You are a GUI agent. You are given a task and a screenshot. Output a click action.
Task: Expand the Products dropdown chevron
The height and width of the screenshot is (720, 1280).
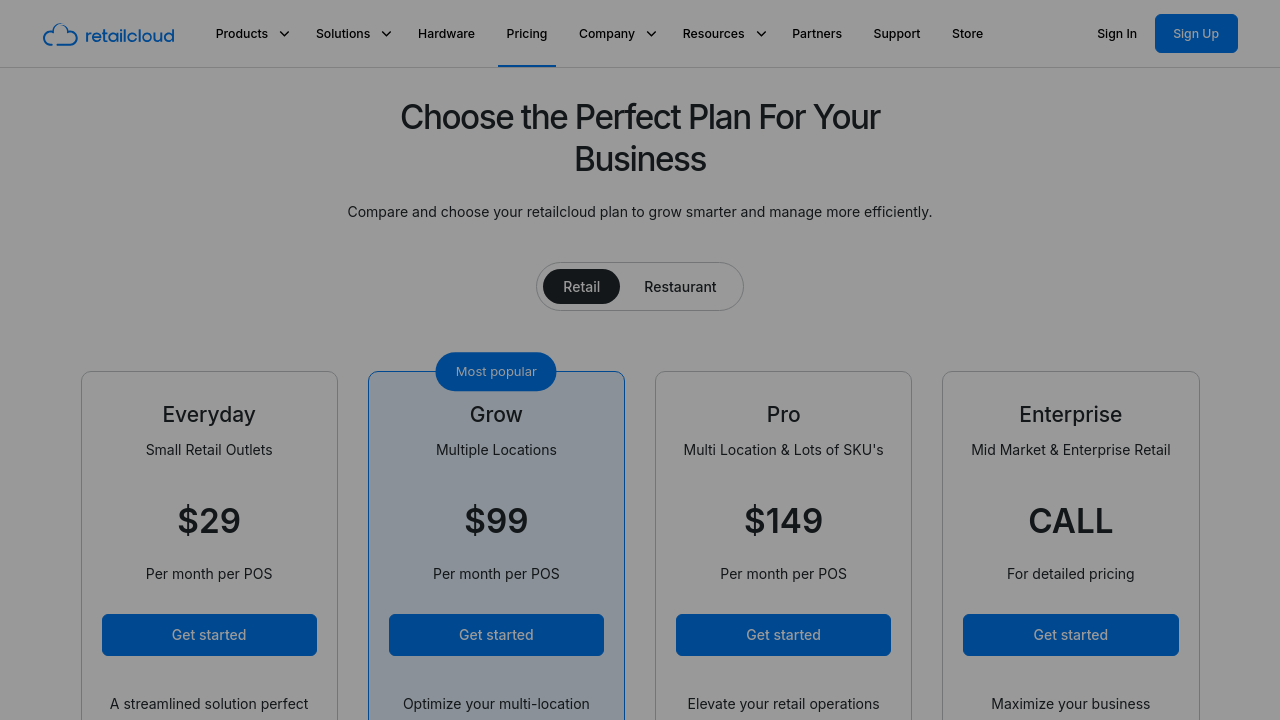coord(284,34)
